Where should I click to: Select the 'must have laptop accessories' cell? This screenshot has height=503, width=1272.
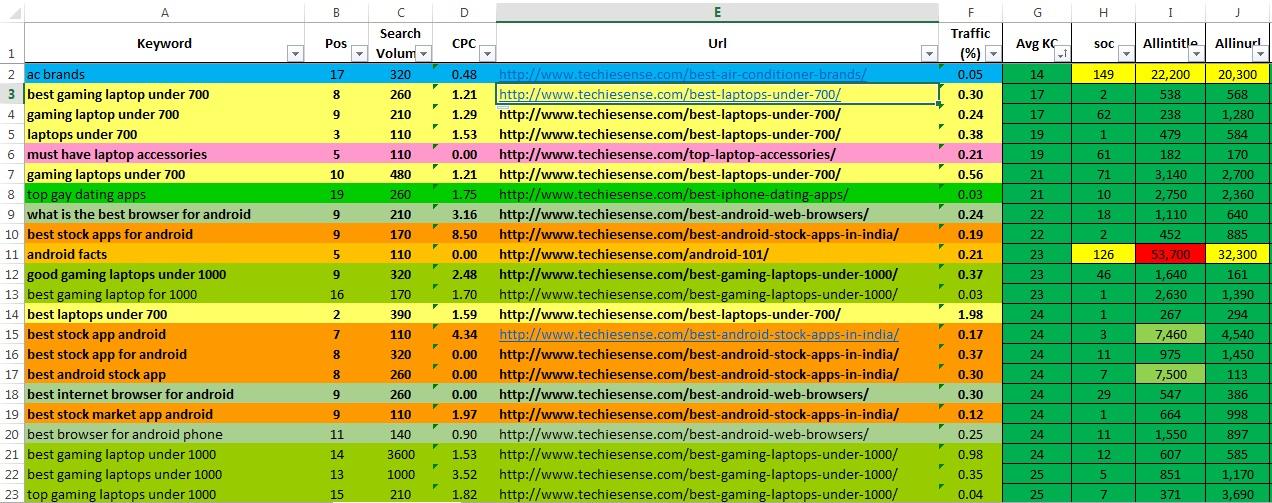click(x=117, y=154)
